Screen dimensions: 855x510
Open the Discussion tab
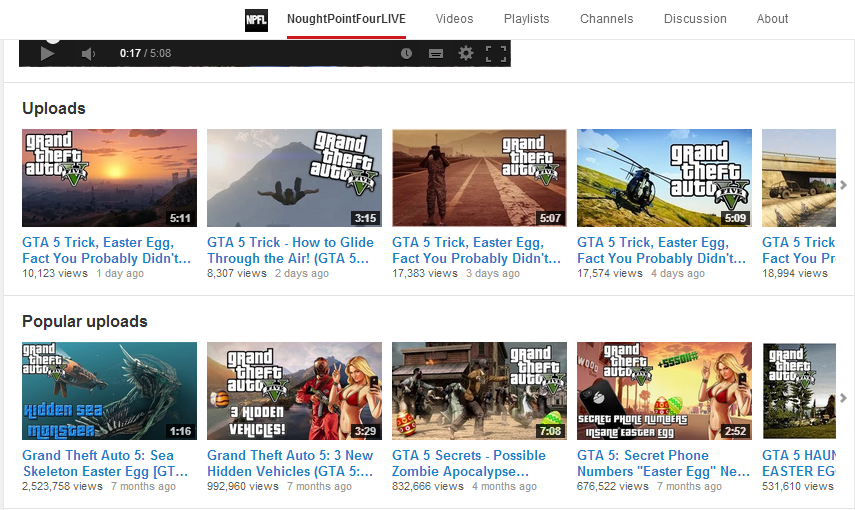695,19
